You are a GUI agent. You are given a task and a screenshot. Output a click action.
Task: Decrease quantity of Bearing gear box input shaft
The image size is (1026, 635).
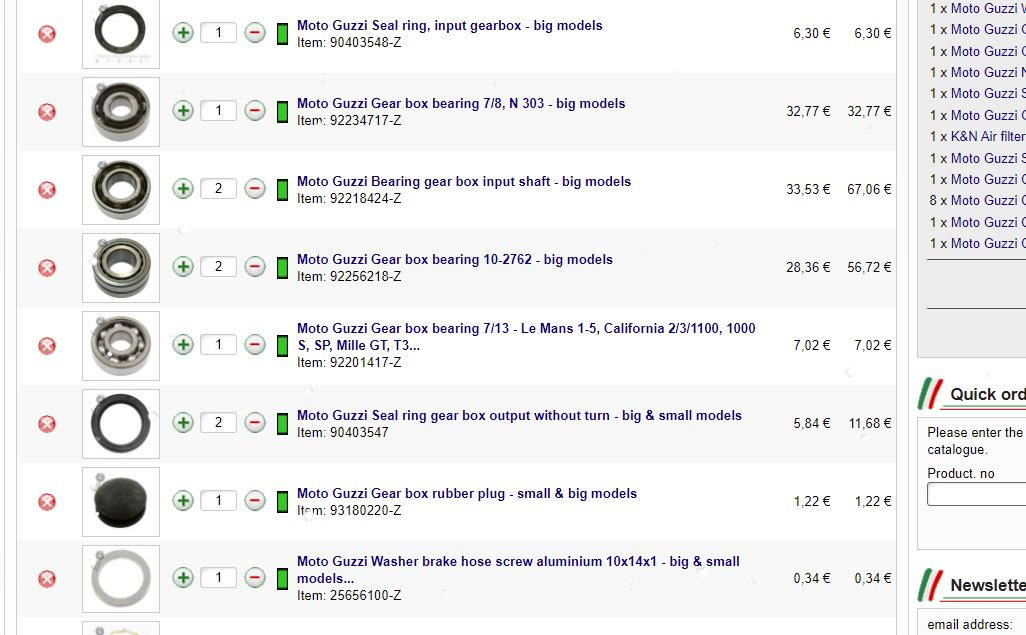click(x=255, y=189)
